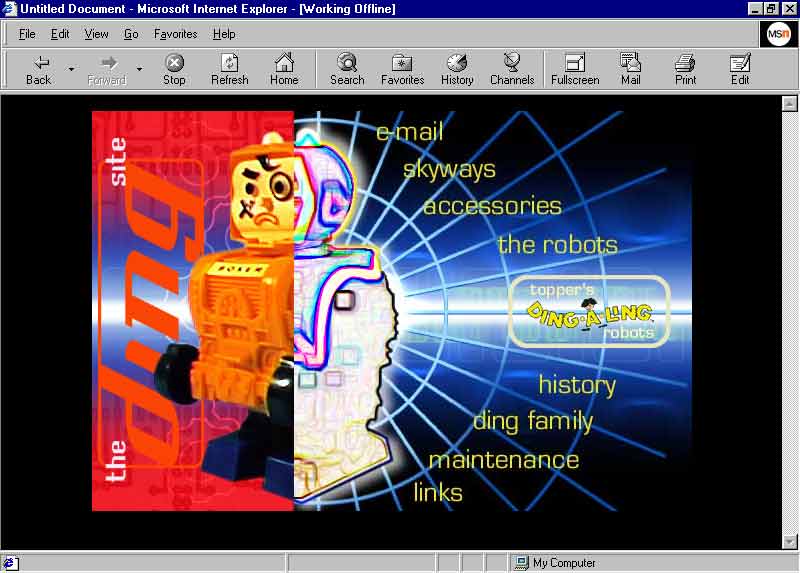Open the Back history dropdown arrow
The height and width of the screenshot is (573, 800).
71,69
